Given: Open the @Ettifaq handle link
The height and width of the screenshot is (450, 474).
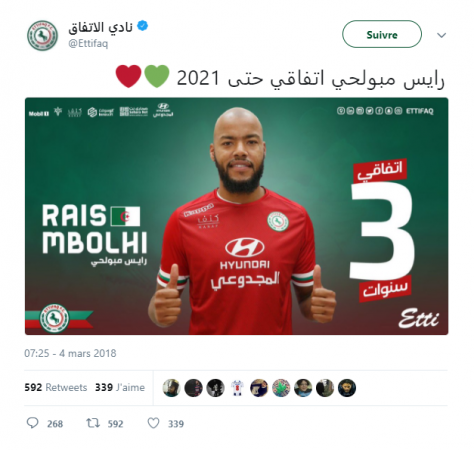Looking at the screenshot, I should pos(88,43).
